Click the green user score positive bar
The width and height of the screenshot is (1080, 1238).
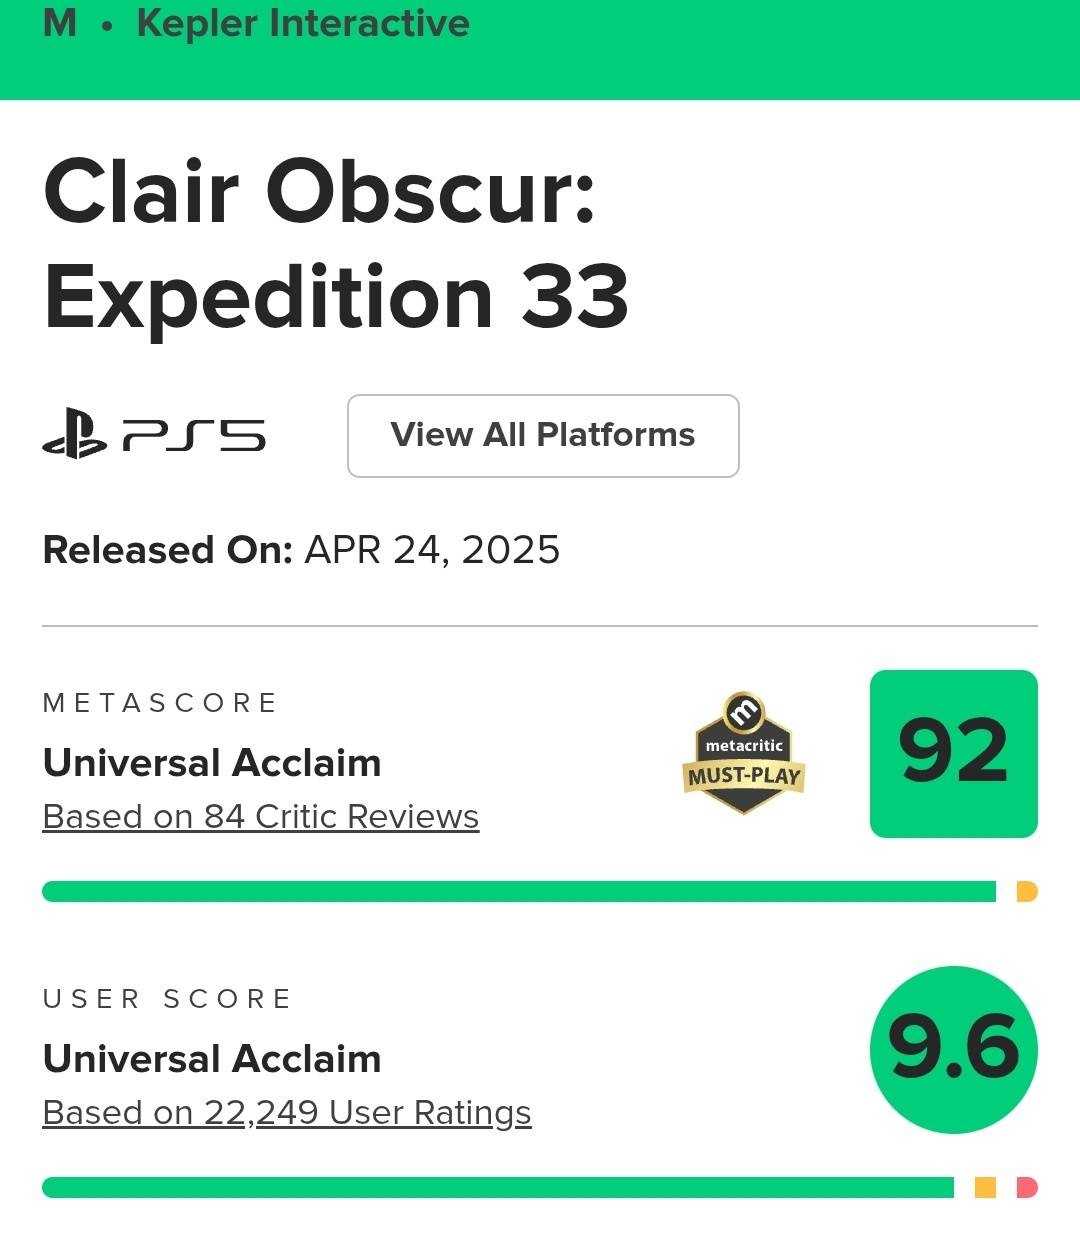pyautogui.click(x=497, y=1187)
